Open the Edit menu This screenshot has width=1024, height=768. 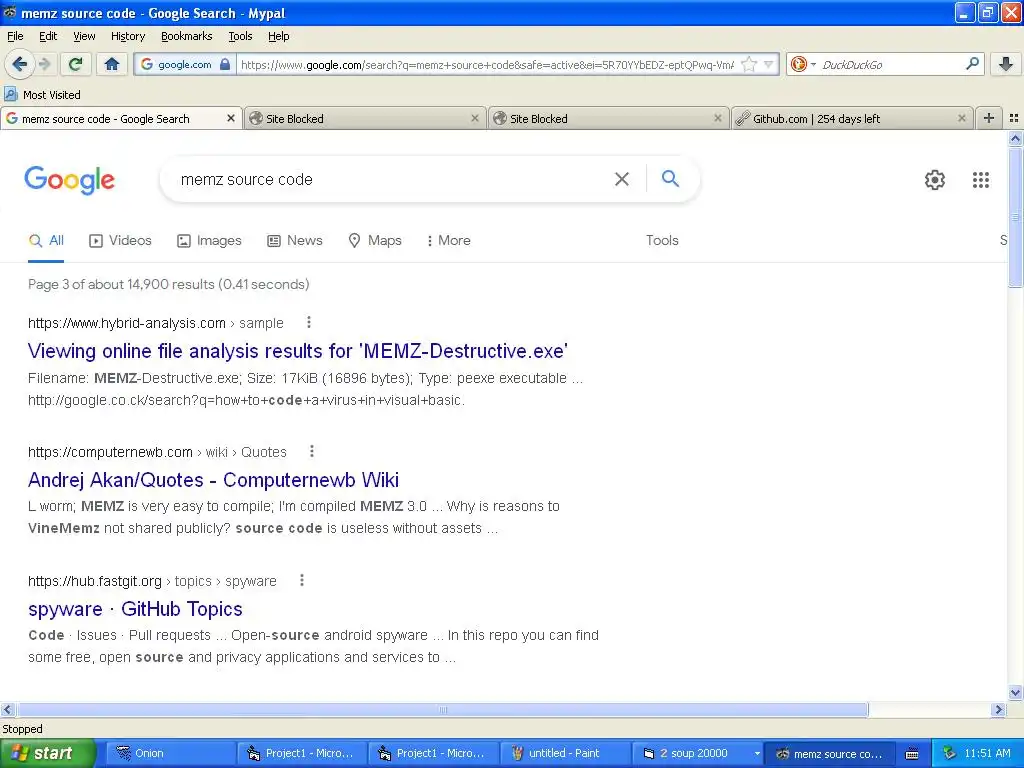48,36
